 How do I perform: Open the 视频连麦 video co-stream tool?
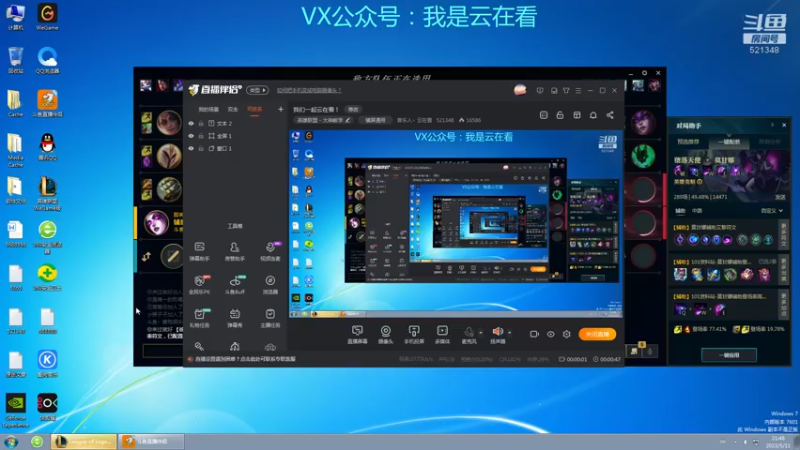click(270, 251)
